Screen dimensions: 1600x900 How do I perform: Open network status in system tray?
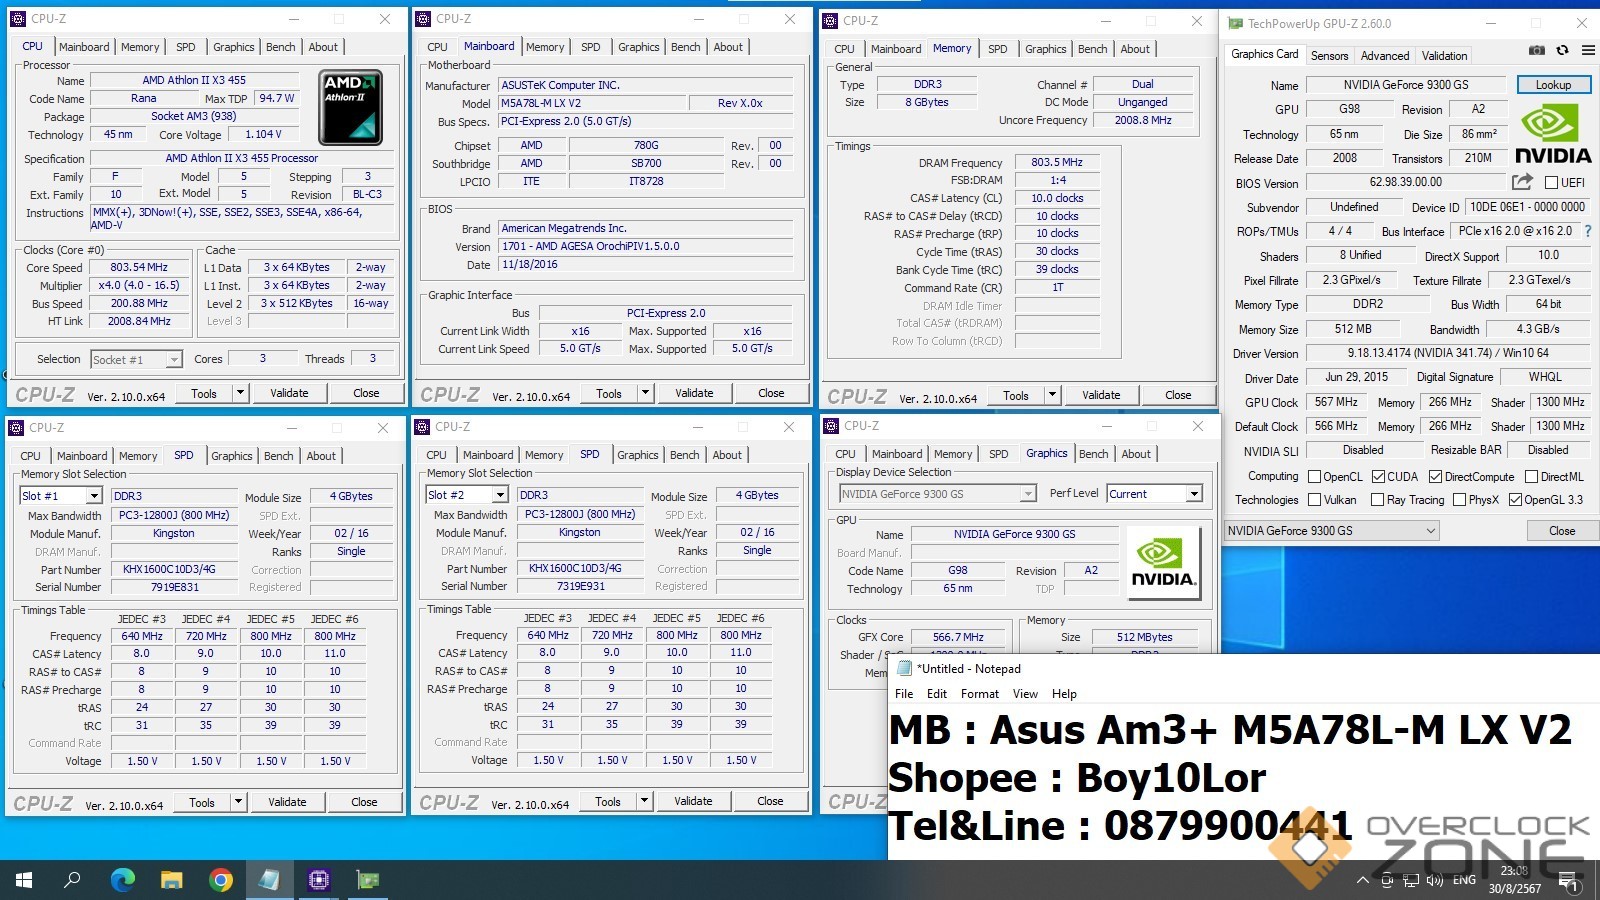(1411, 881)
